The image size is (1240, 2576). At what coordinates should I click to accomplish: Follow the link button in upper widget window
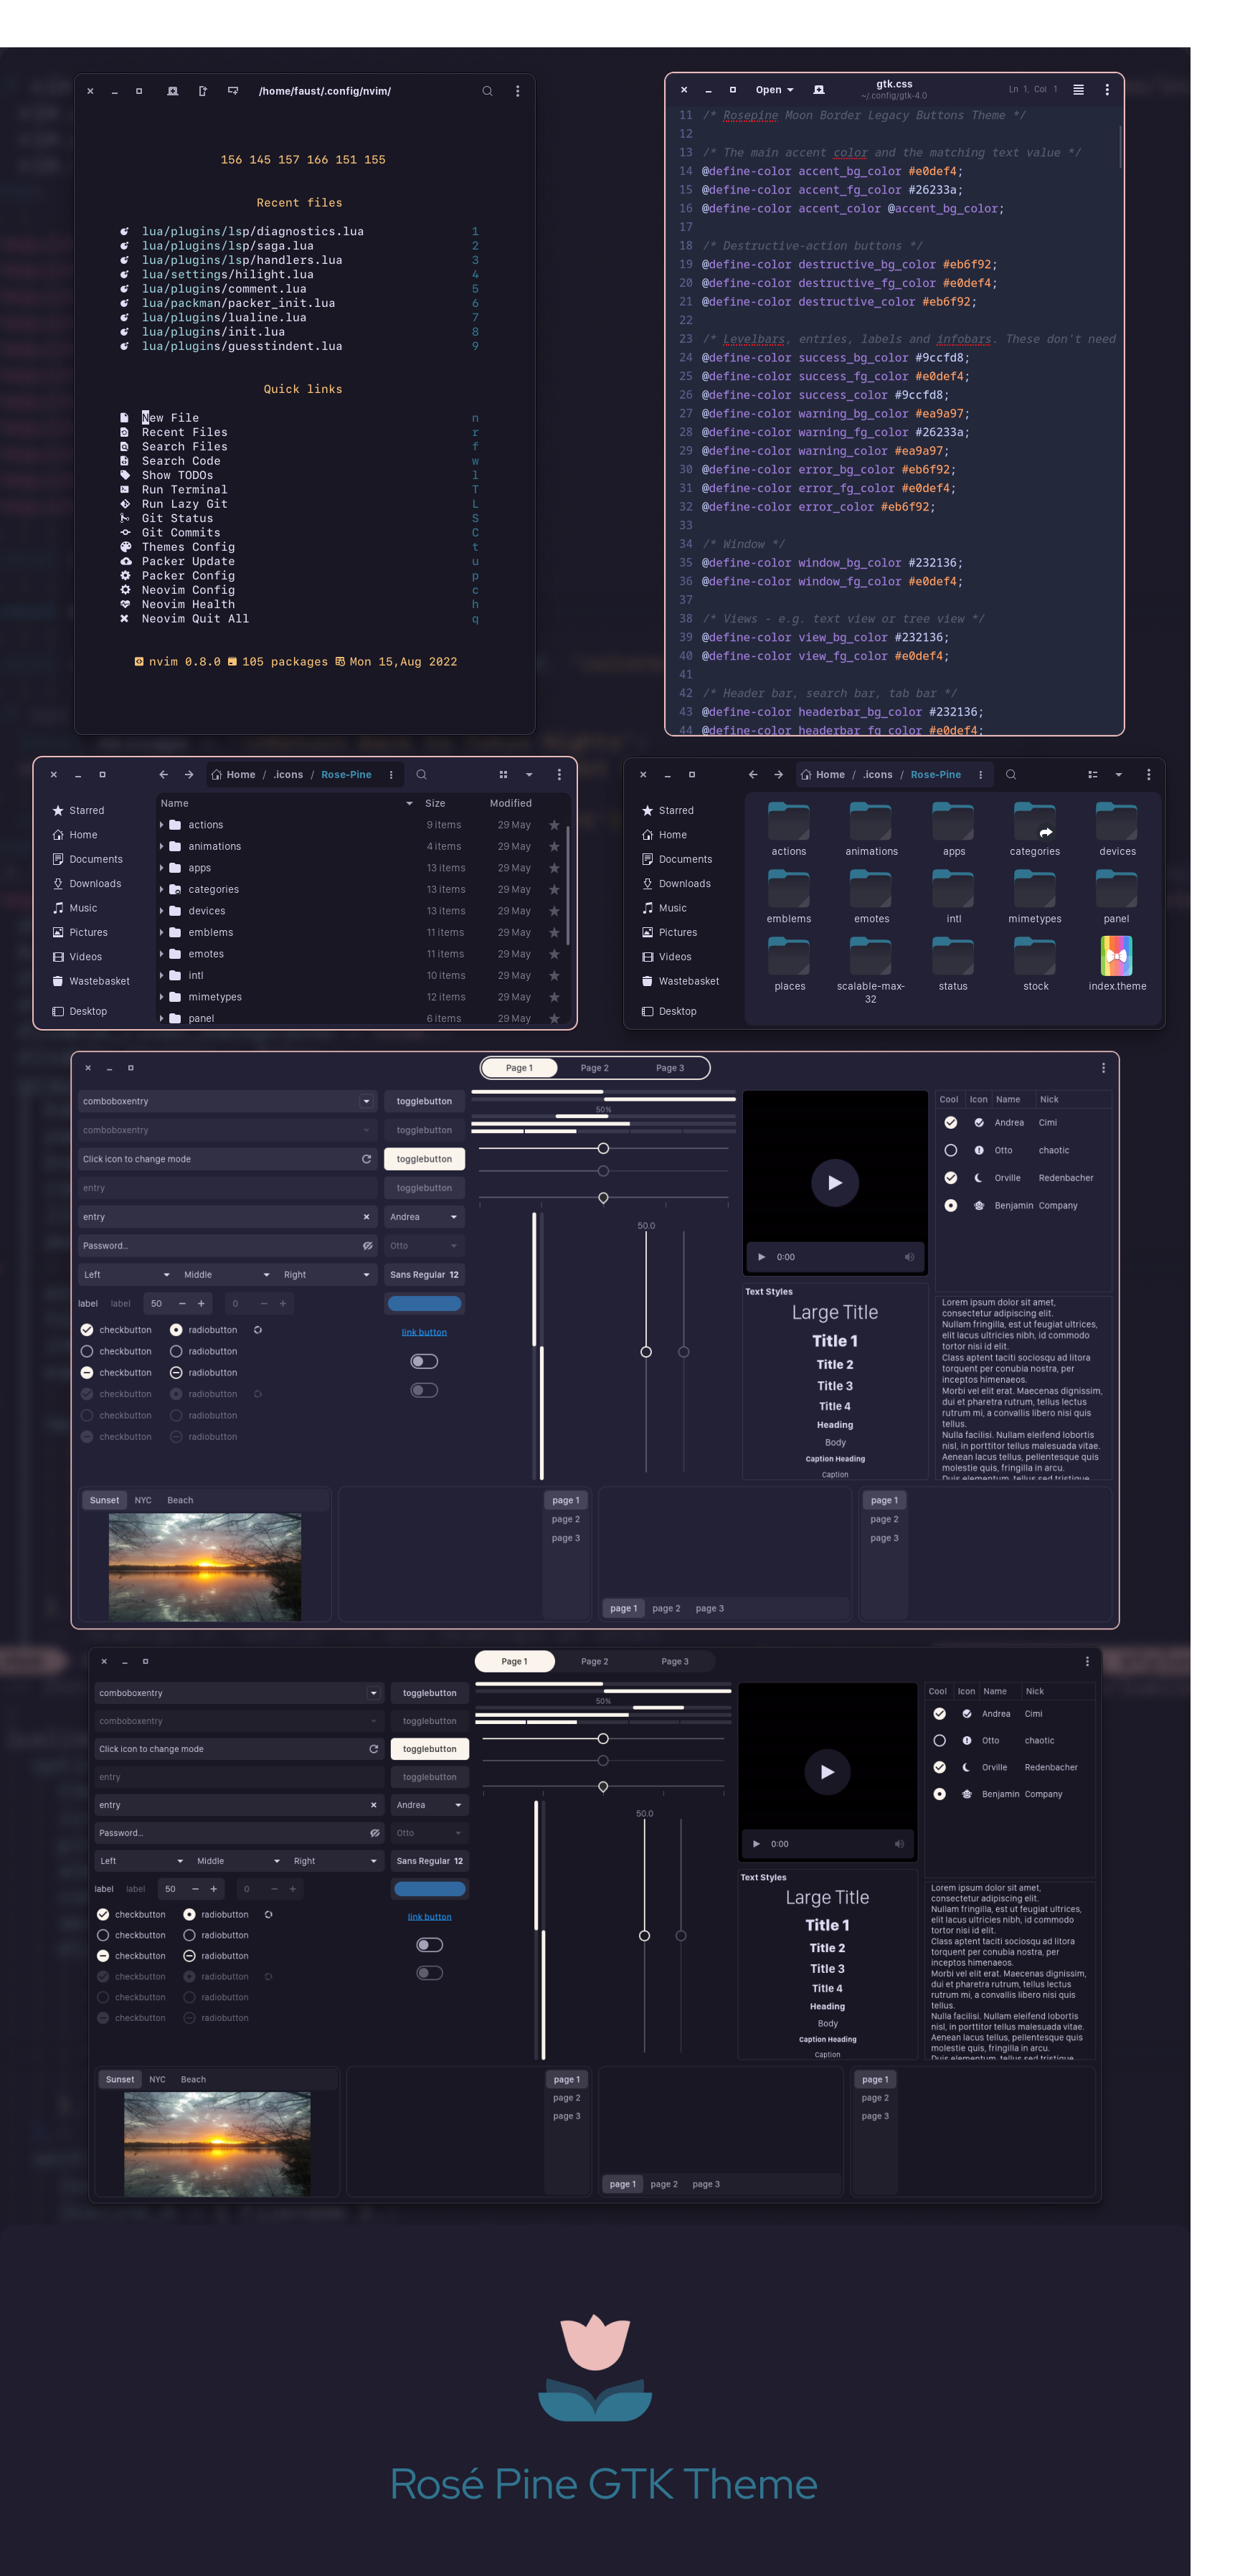424,1332
